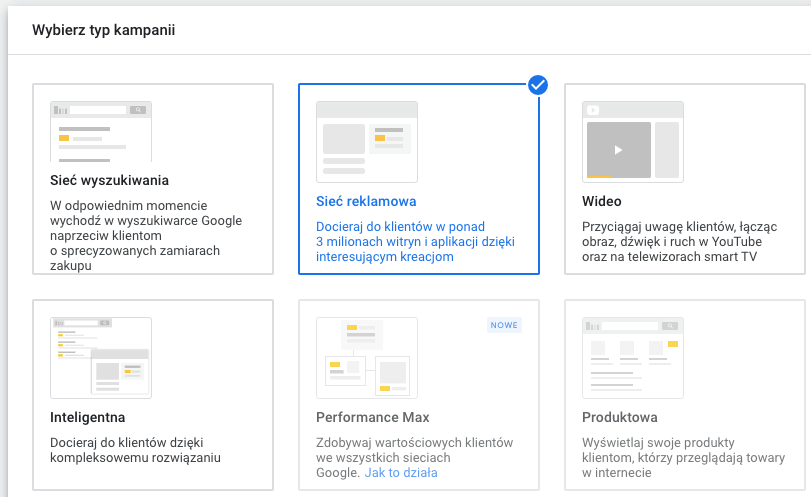Image resolution: width=811 pixels, height=497 pixels.
Task: Click the Sieć wyszukiwania illustration icon
Action: [x=101, y=132]
